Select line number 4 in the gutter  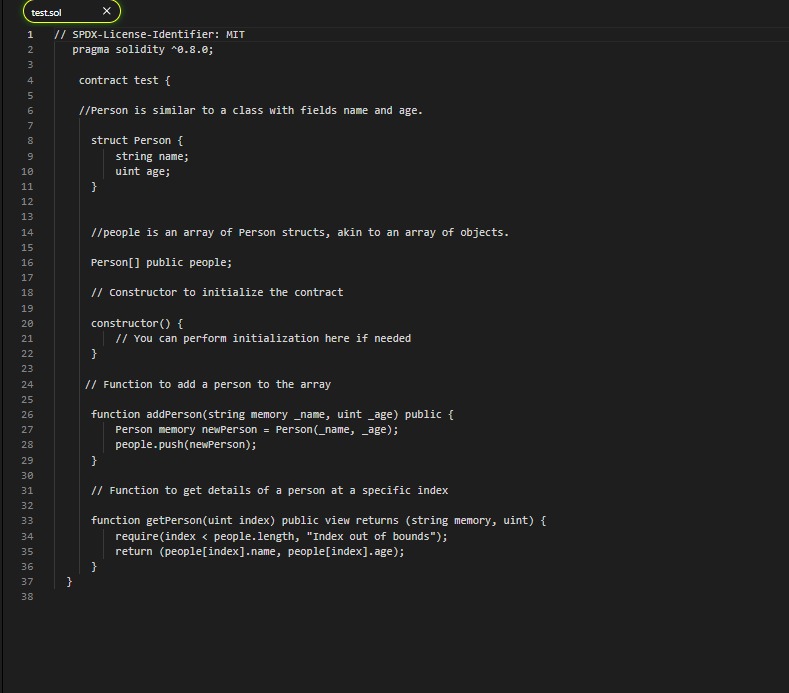click(30, 81)
